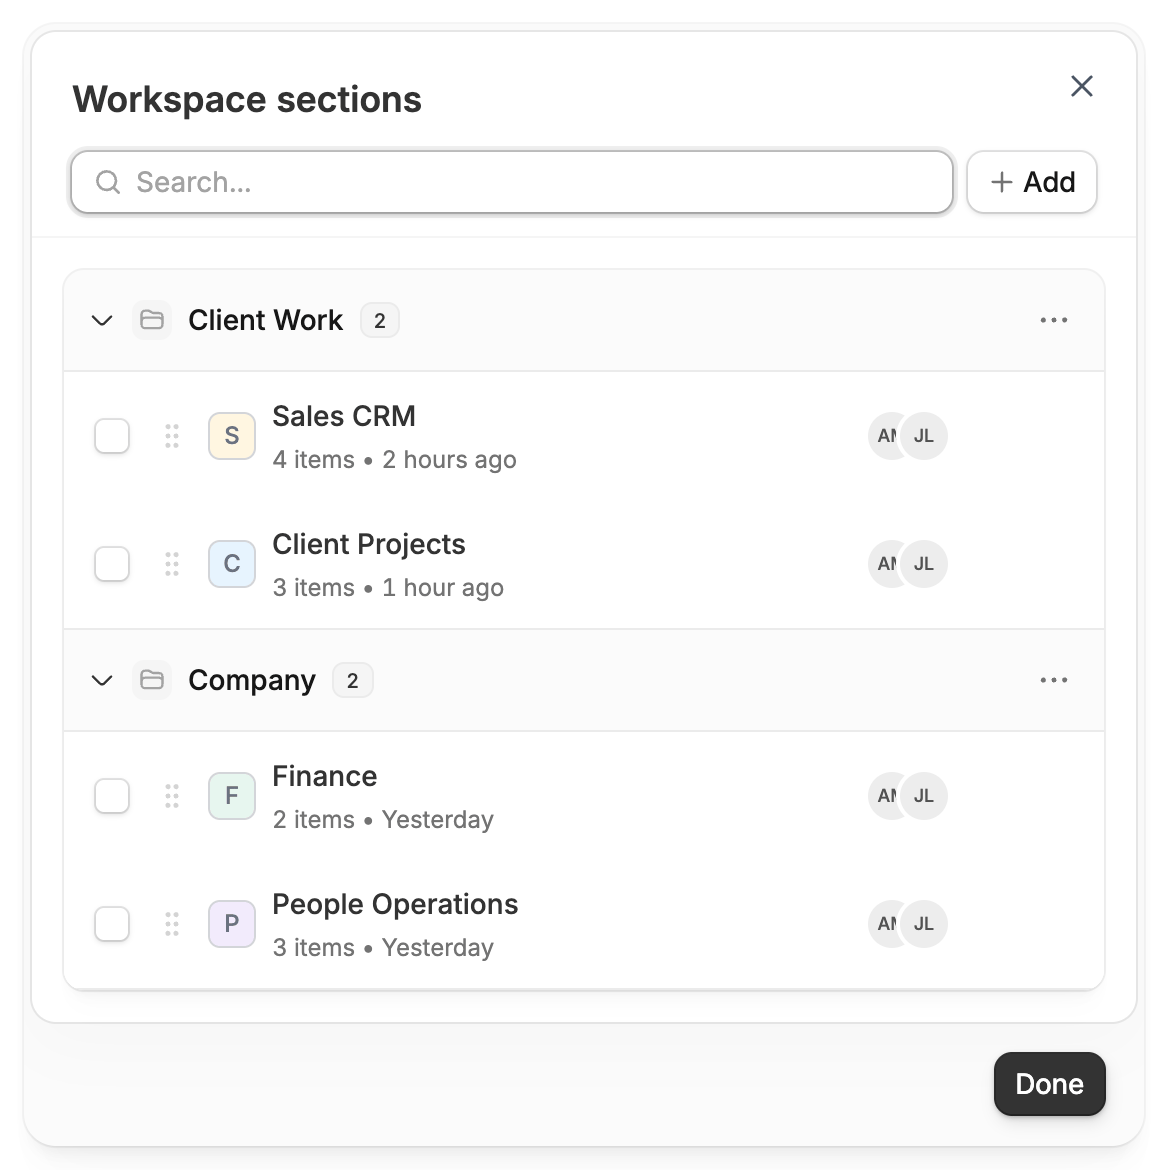Viewport: 1168px width, 1170px height.
Task: Click Sales CRM AM avatar
Action: pos(884,436)
